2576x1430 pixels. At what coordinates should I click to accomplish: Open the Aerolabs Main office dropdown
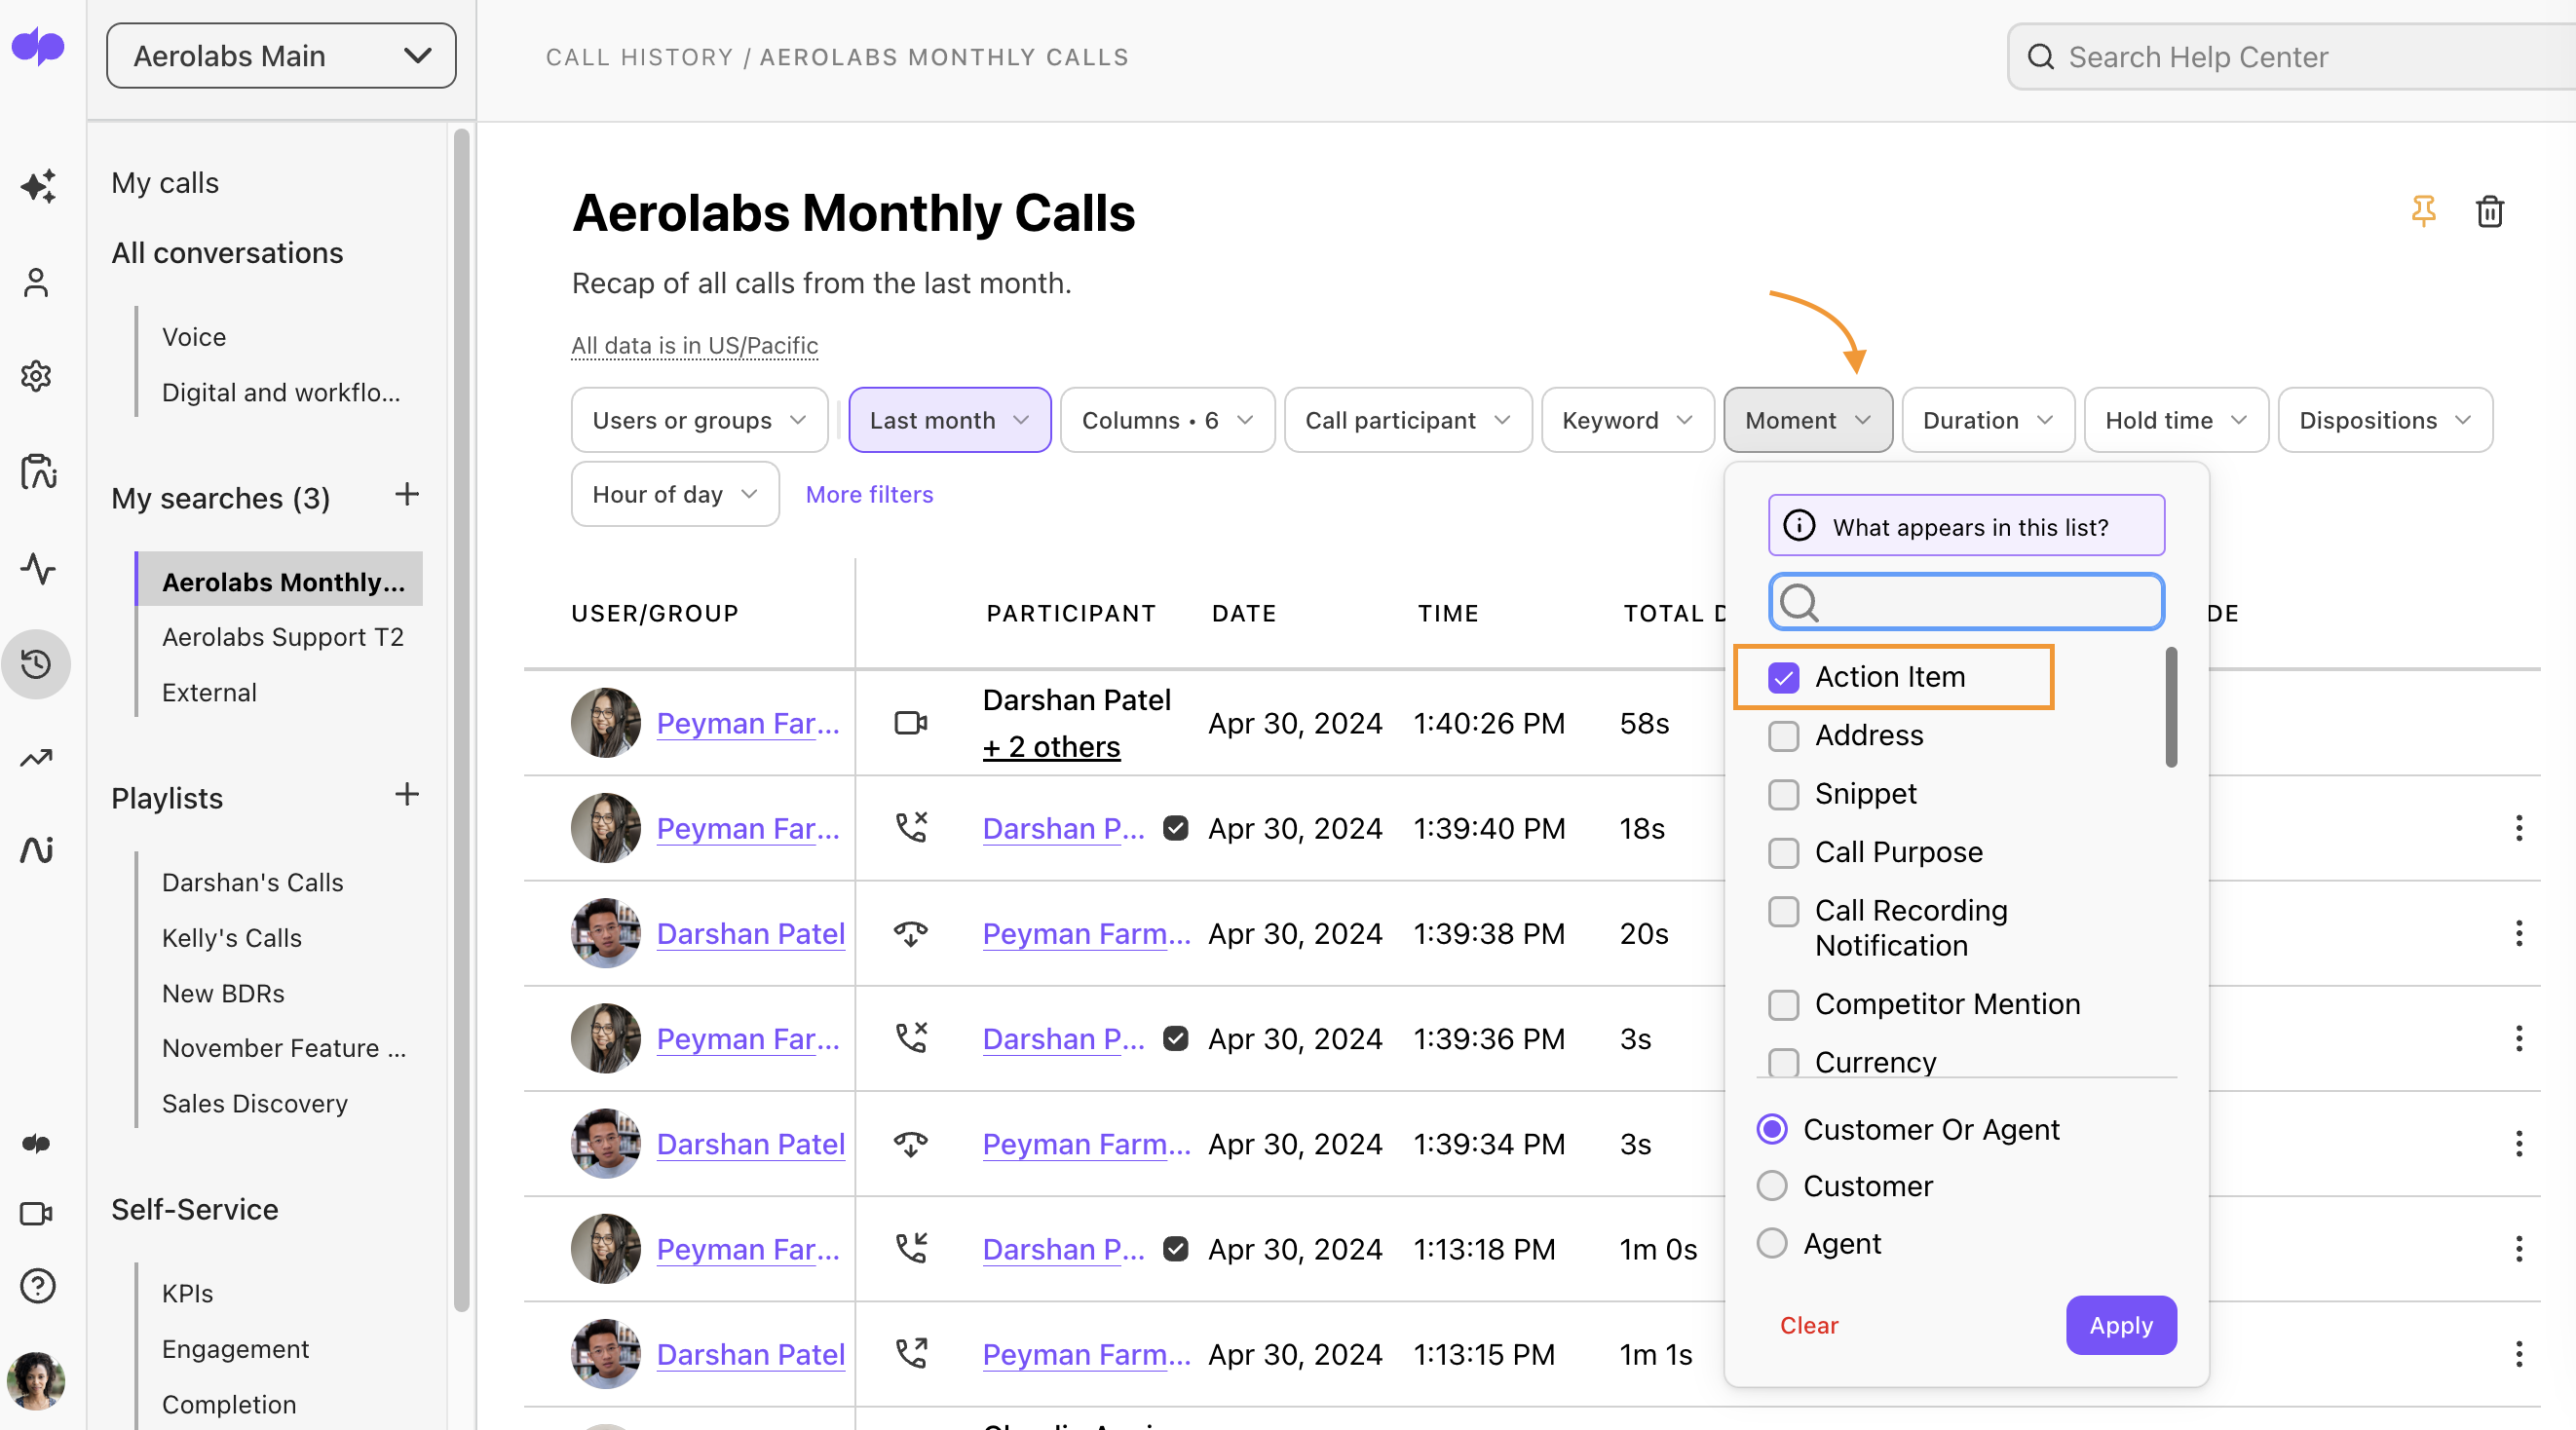(x=281, y=56)
